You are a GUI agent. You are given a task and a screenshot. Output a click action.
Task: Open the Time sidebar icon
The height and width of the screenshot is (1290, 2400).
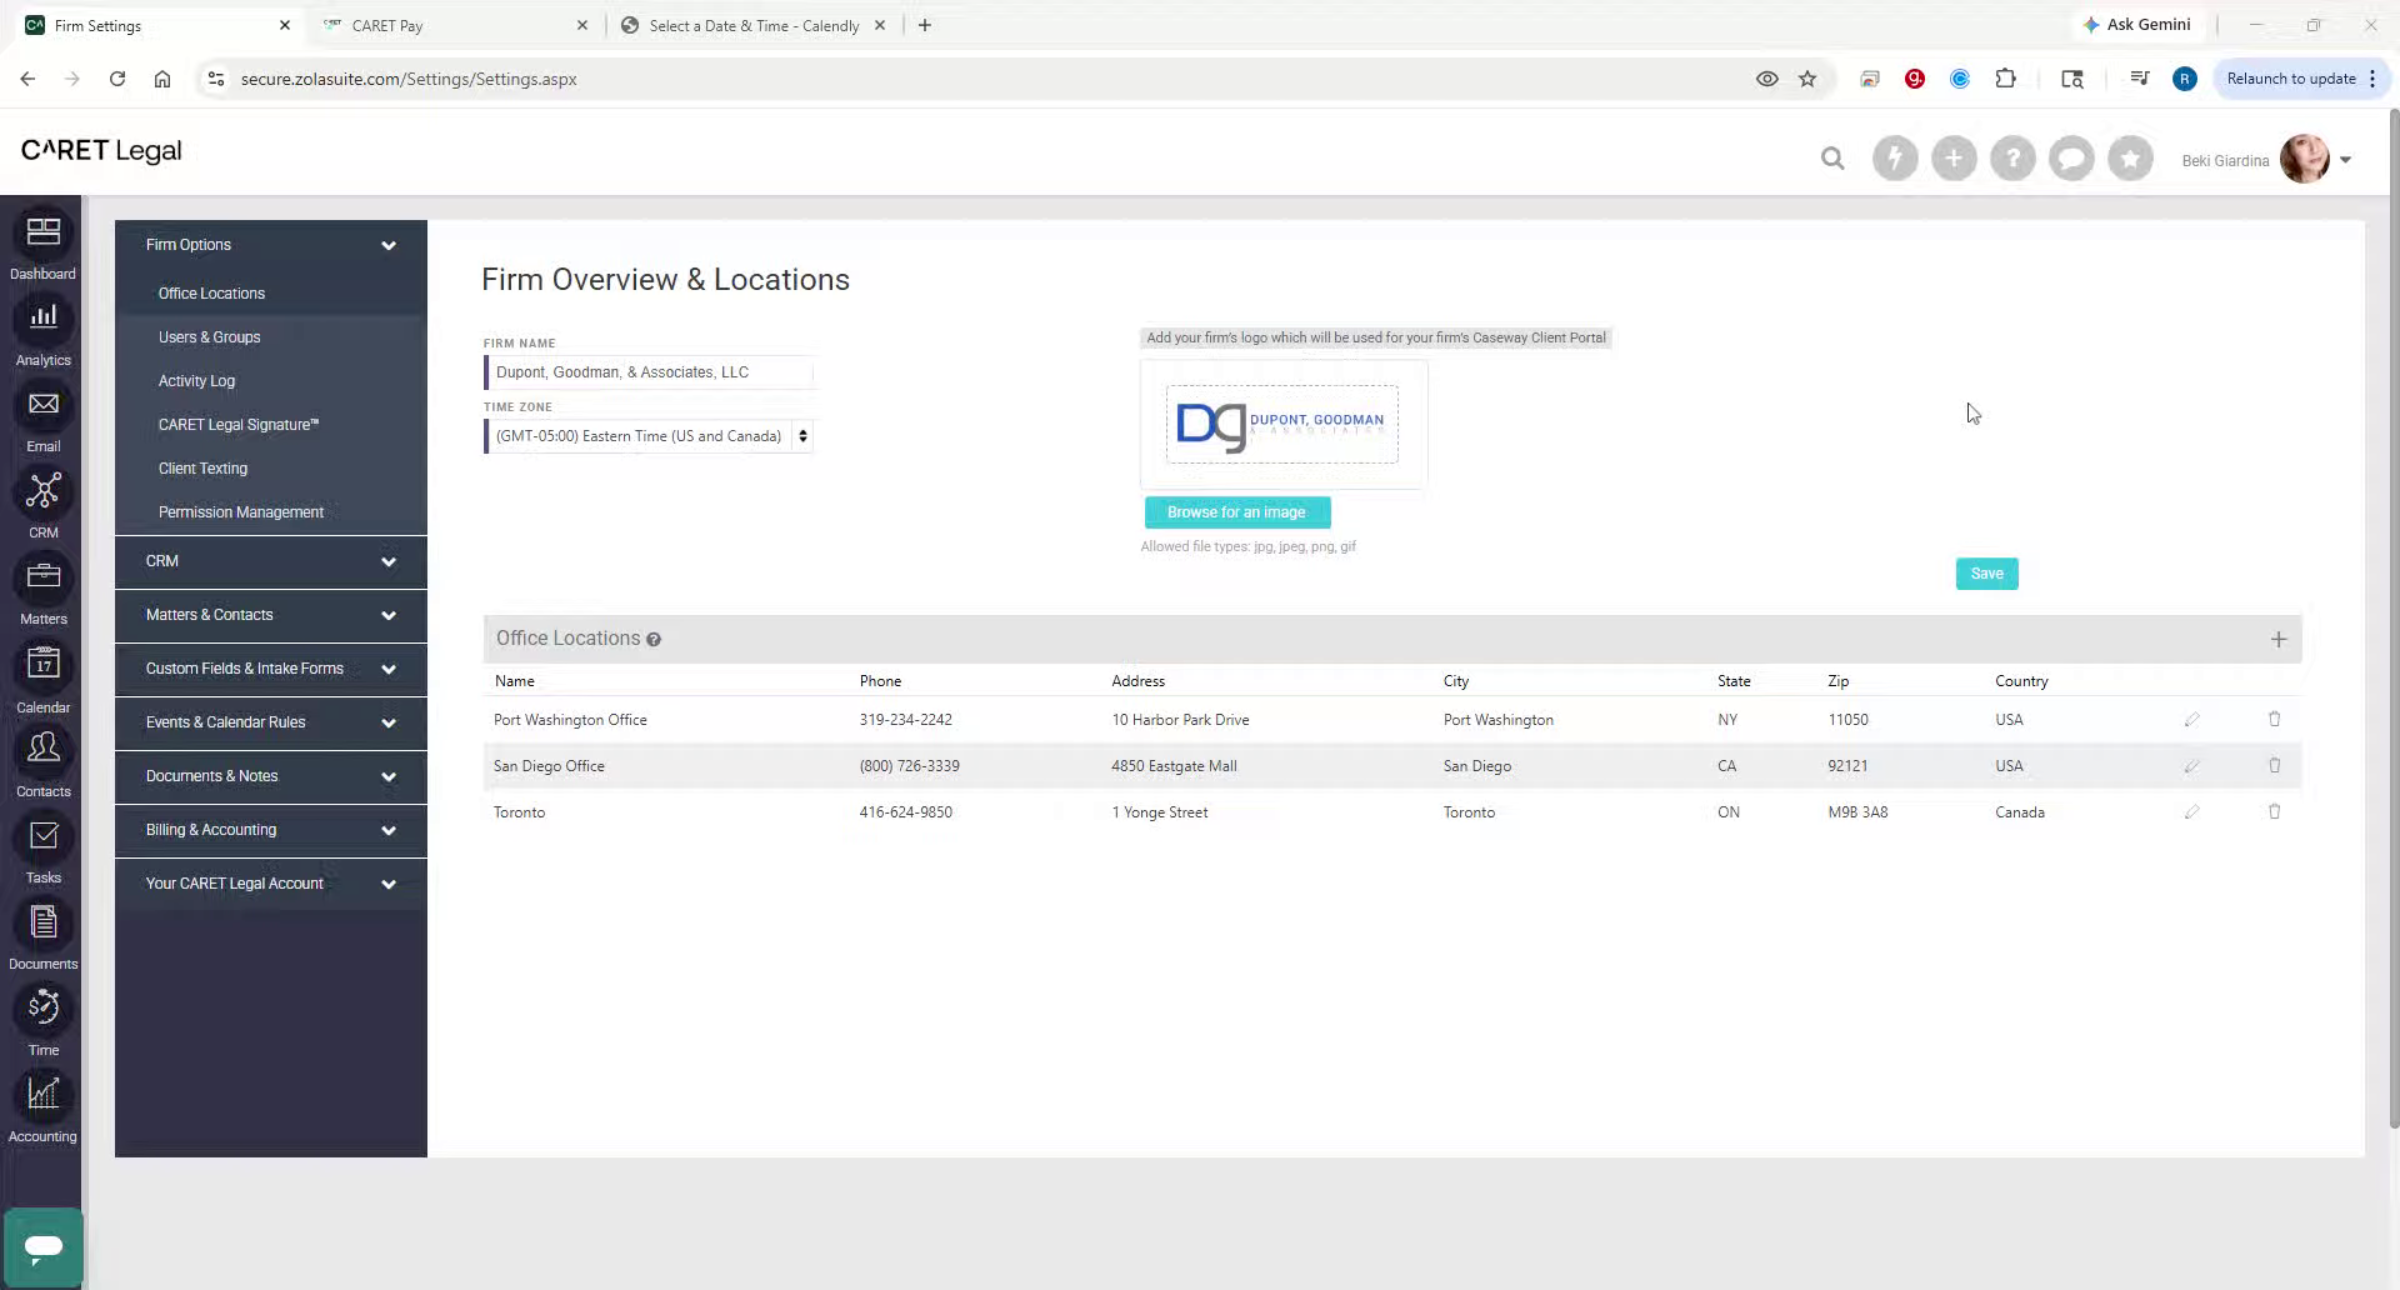click(x=42, y=1009)
